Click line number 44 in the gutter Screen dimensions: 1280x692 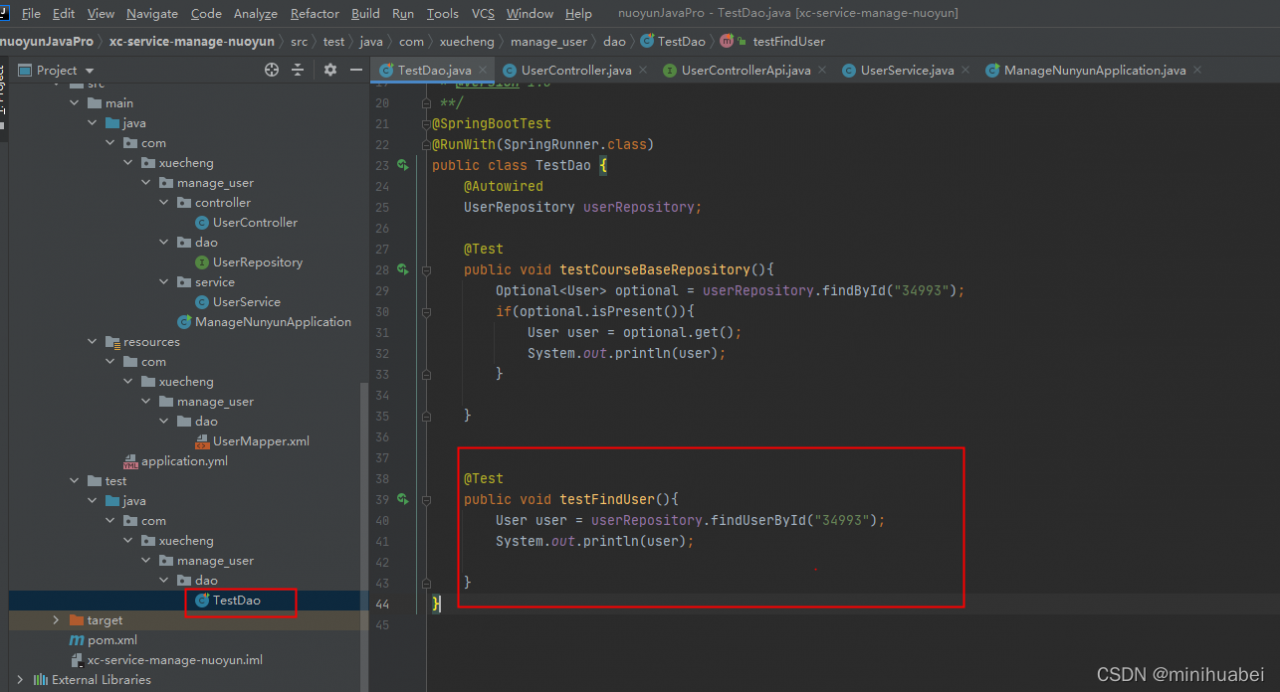pyautogui.click(x=382, y=604)
